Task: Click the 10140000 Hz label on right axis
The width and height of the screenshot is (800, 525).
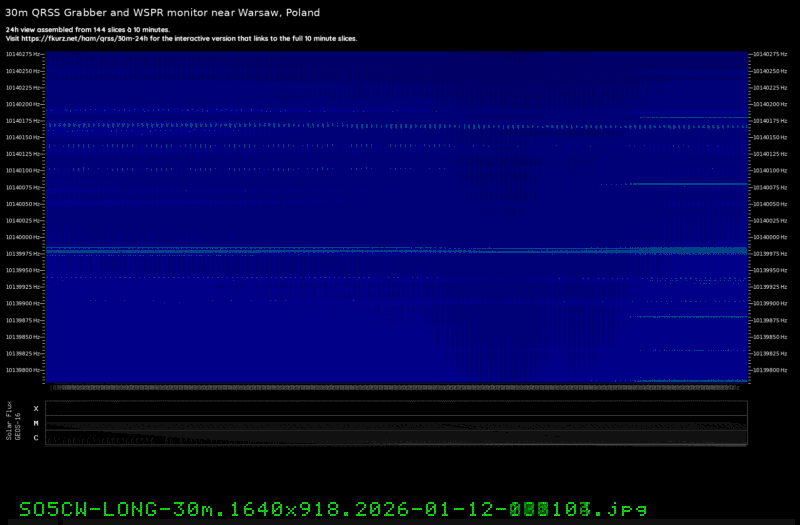Action: click(770, 237)
